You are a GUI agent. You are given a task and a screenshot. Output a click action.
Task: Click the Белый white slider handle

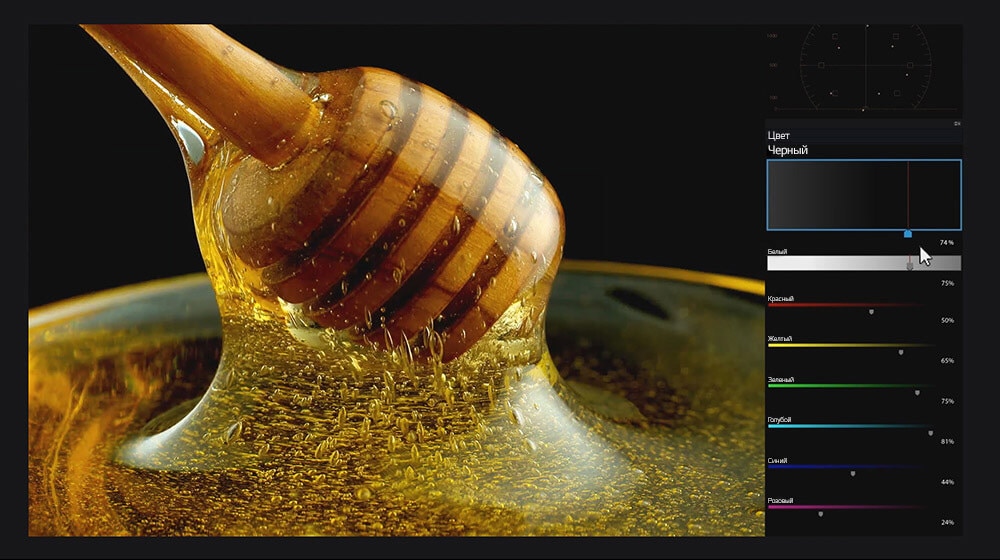click(x=910, y=267)
